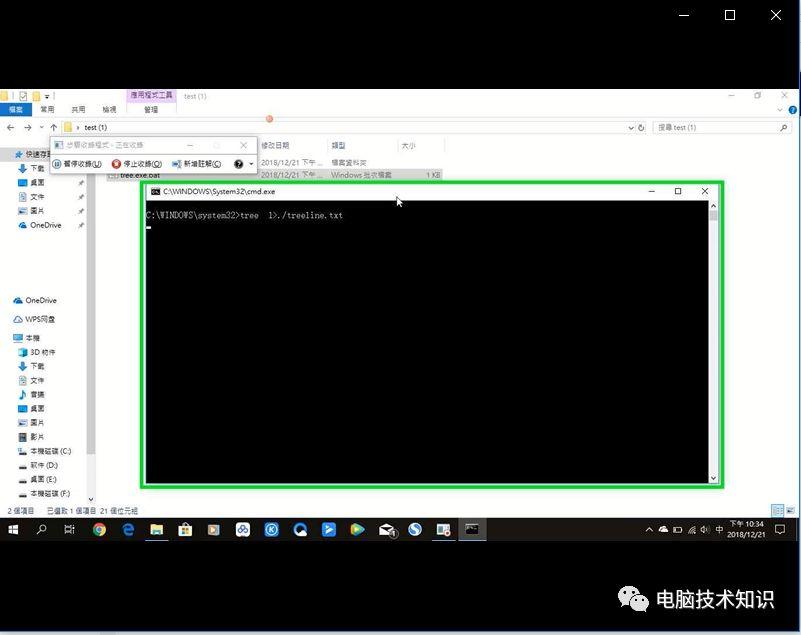The image size is (801, 635).
Task: Select the tree.exe.bat file
Action: coord(140,175)
